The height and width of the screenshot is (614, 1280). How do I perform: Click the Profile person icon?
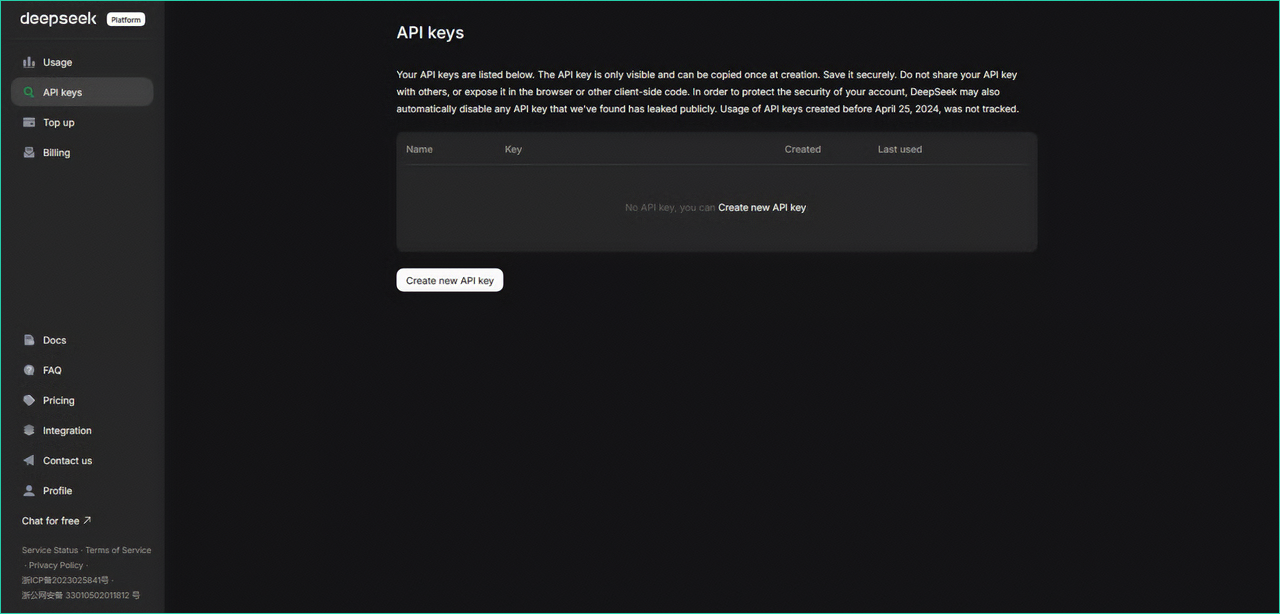coord(29,490)
